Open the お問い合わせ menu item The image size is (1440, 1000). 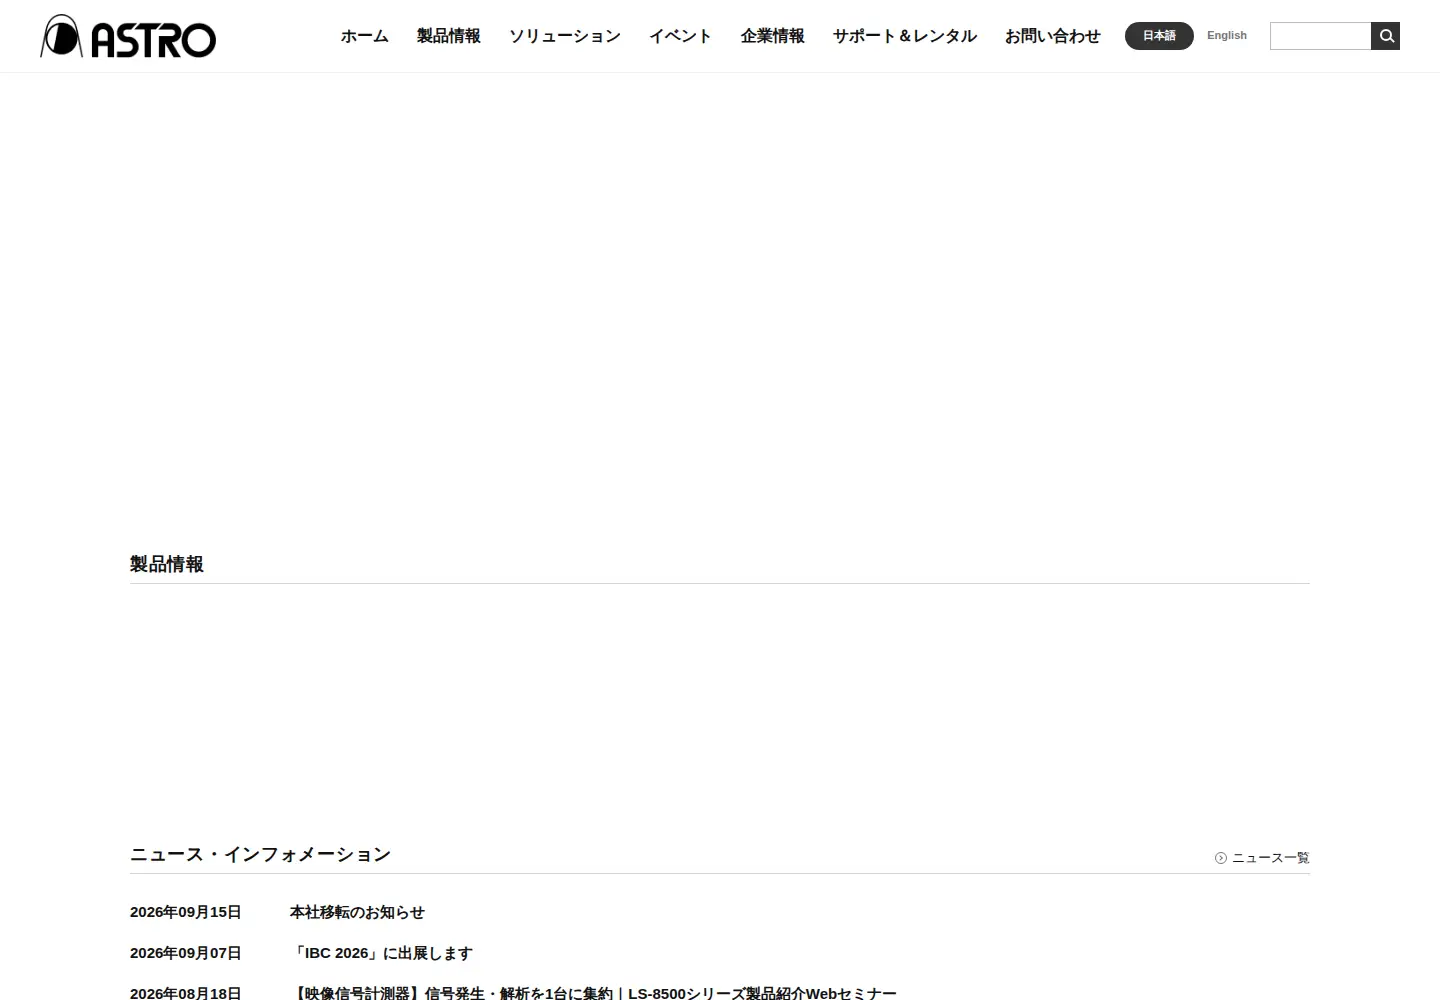pyautogui.click(x=1053, y=36)
